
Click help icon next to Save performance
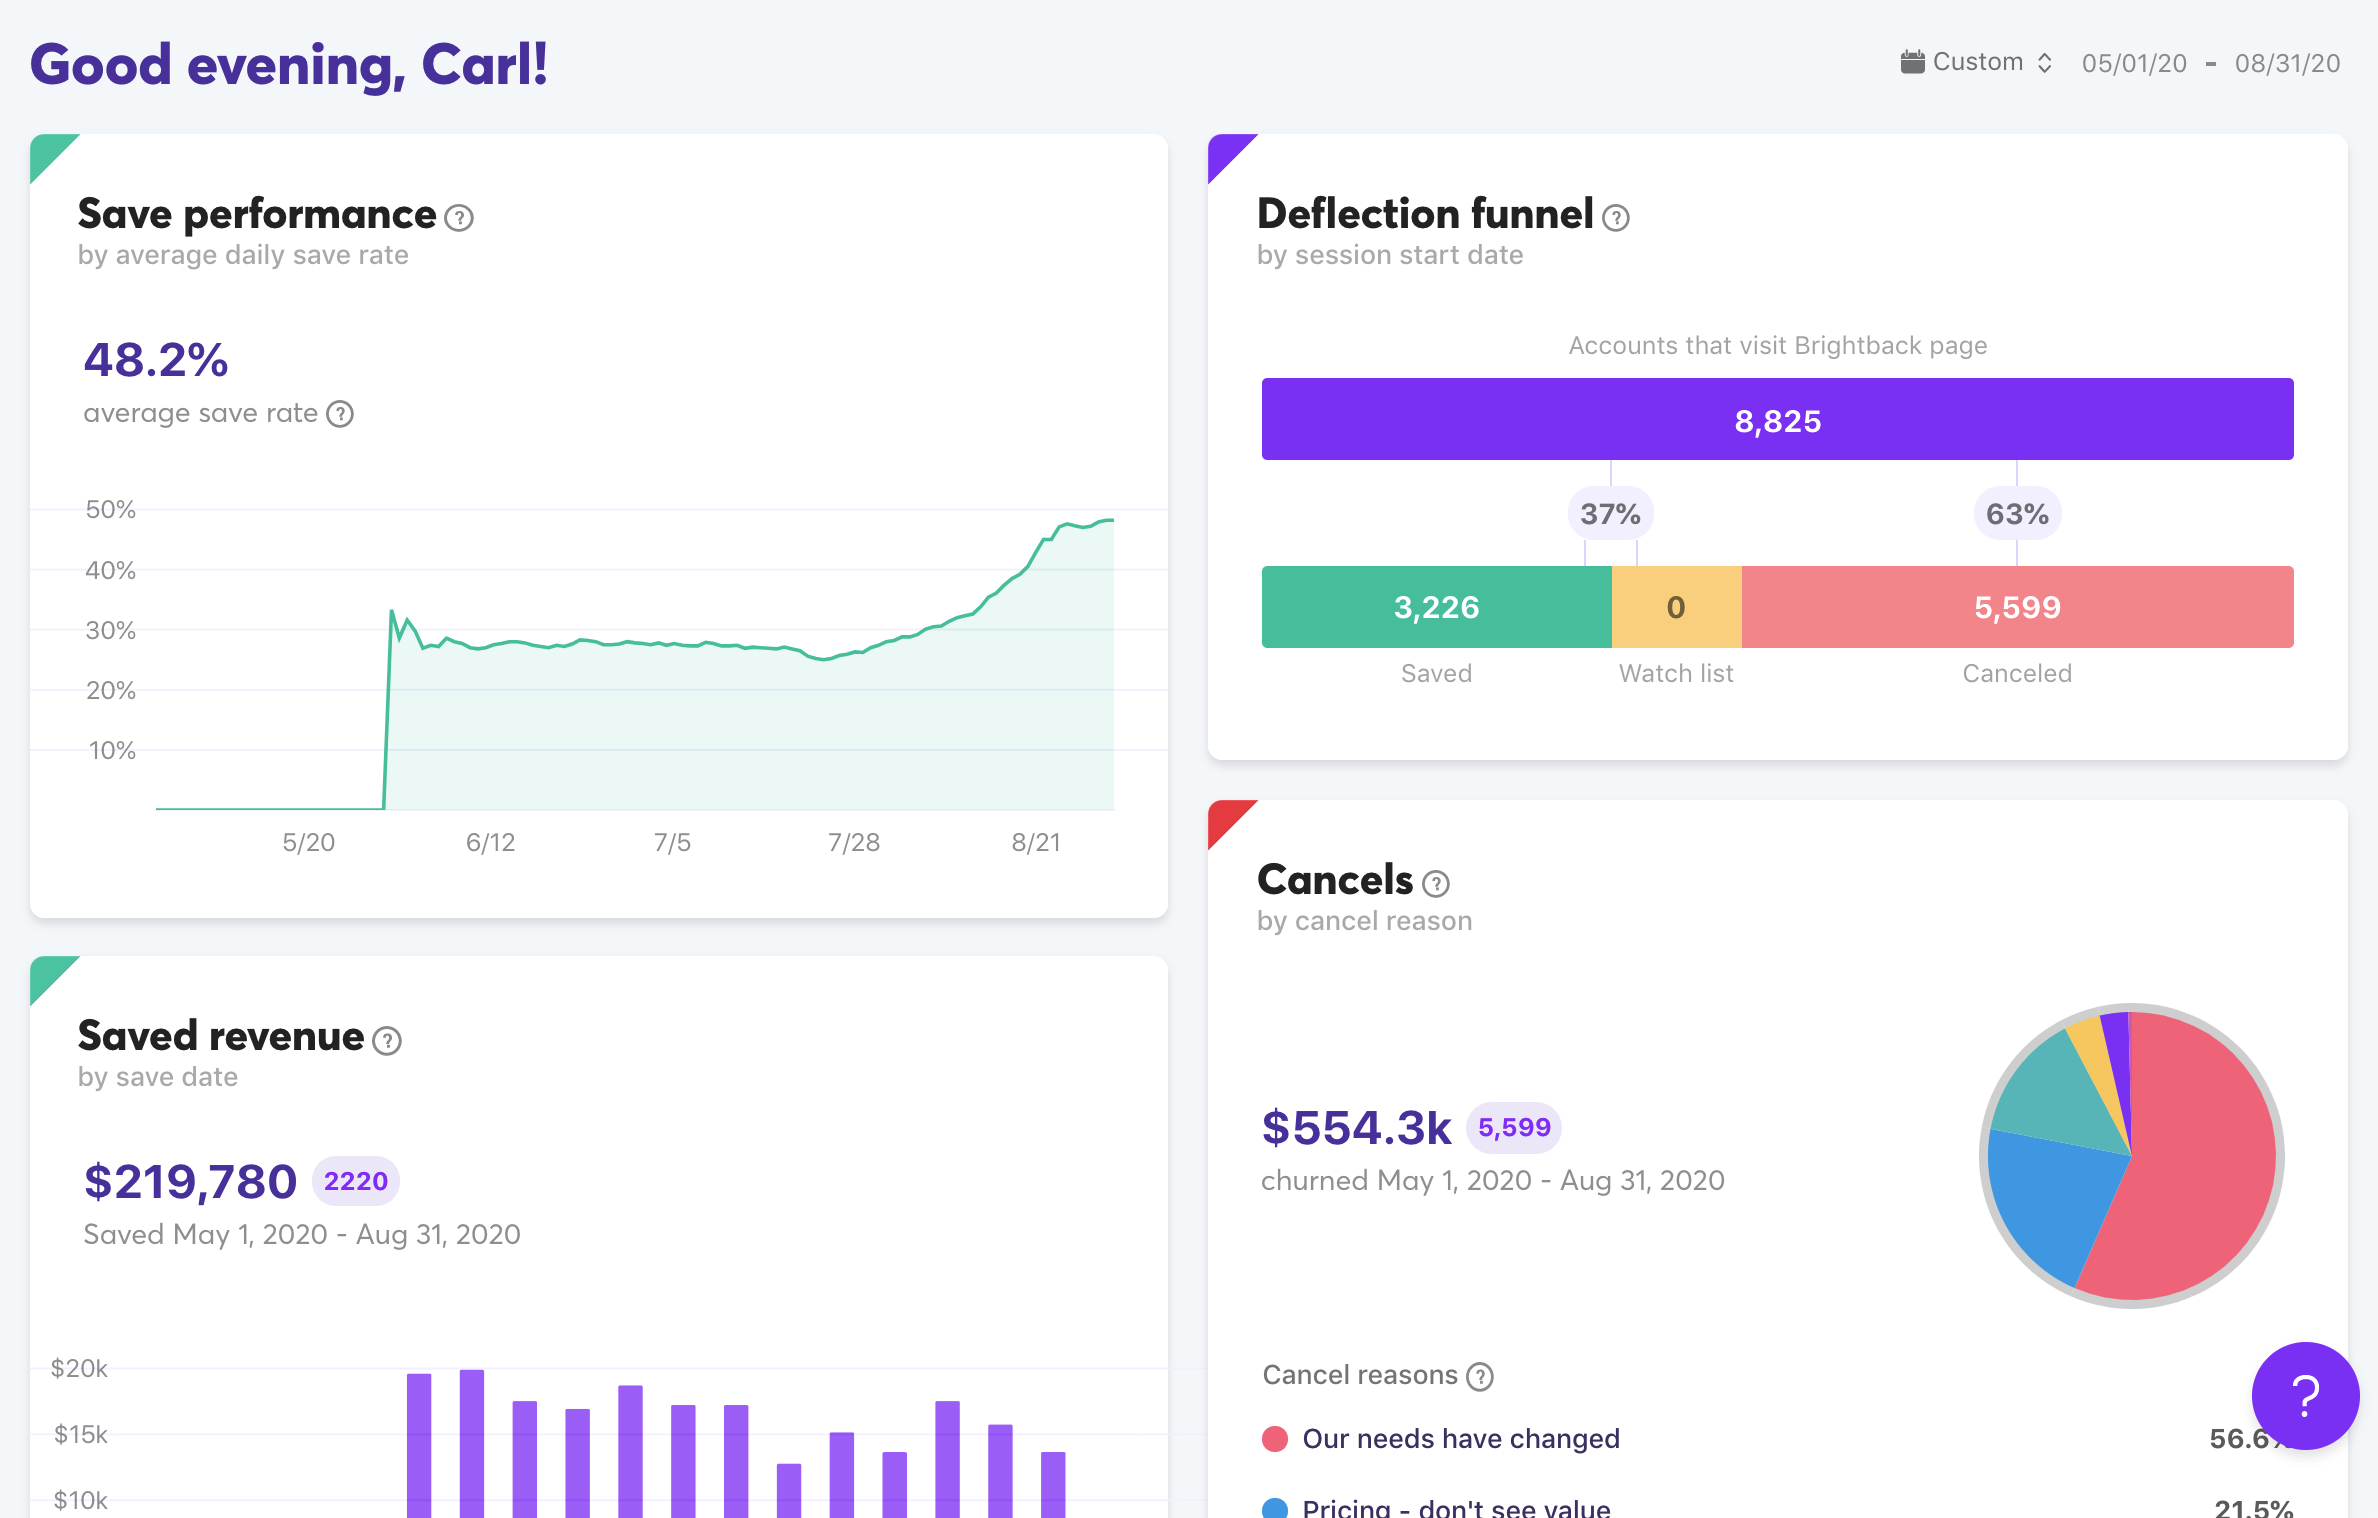[x=459, y=218]
